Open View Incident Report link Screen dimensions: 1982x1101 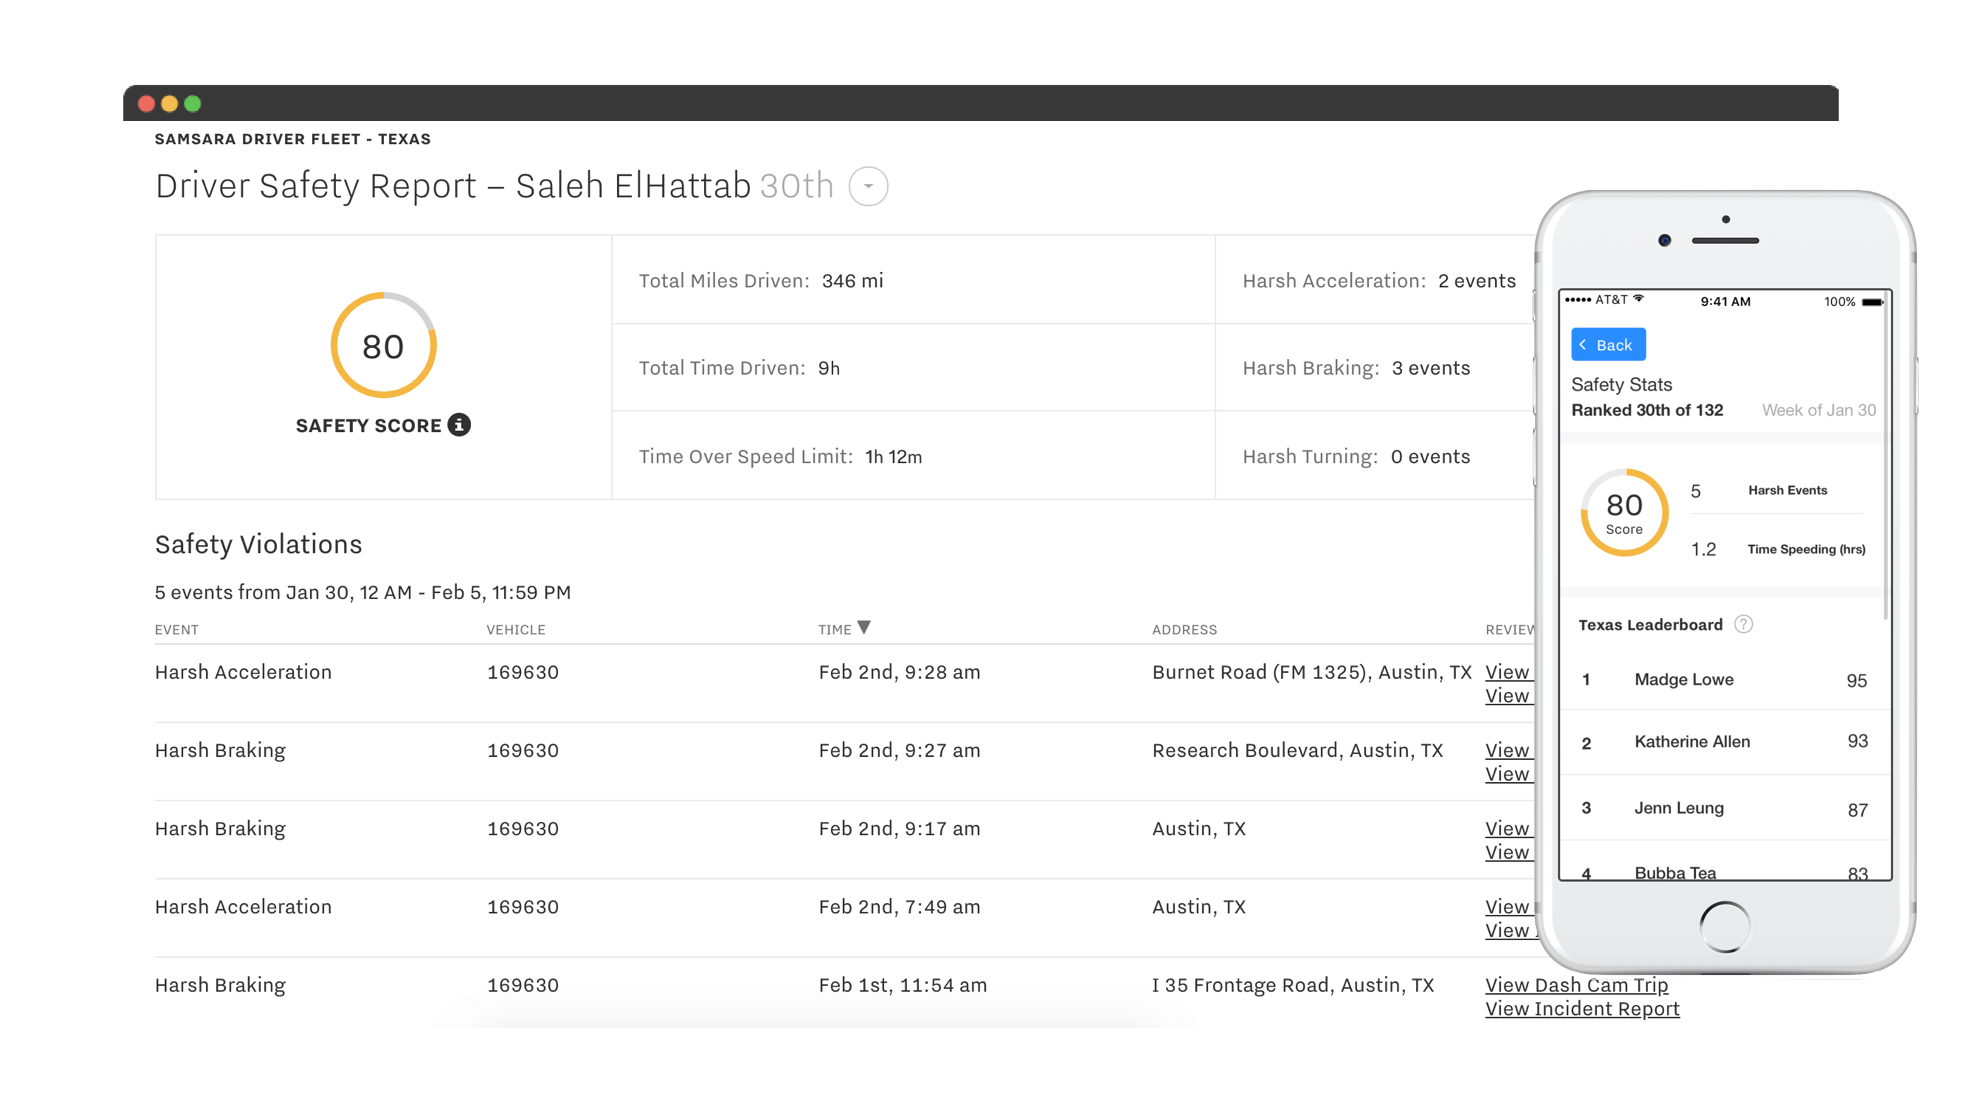[x=1581, y=1009]
